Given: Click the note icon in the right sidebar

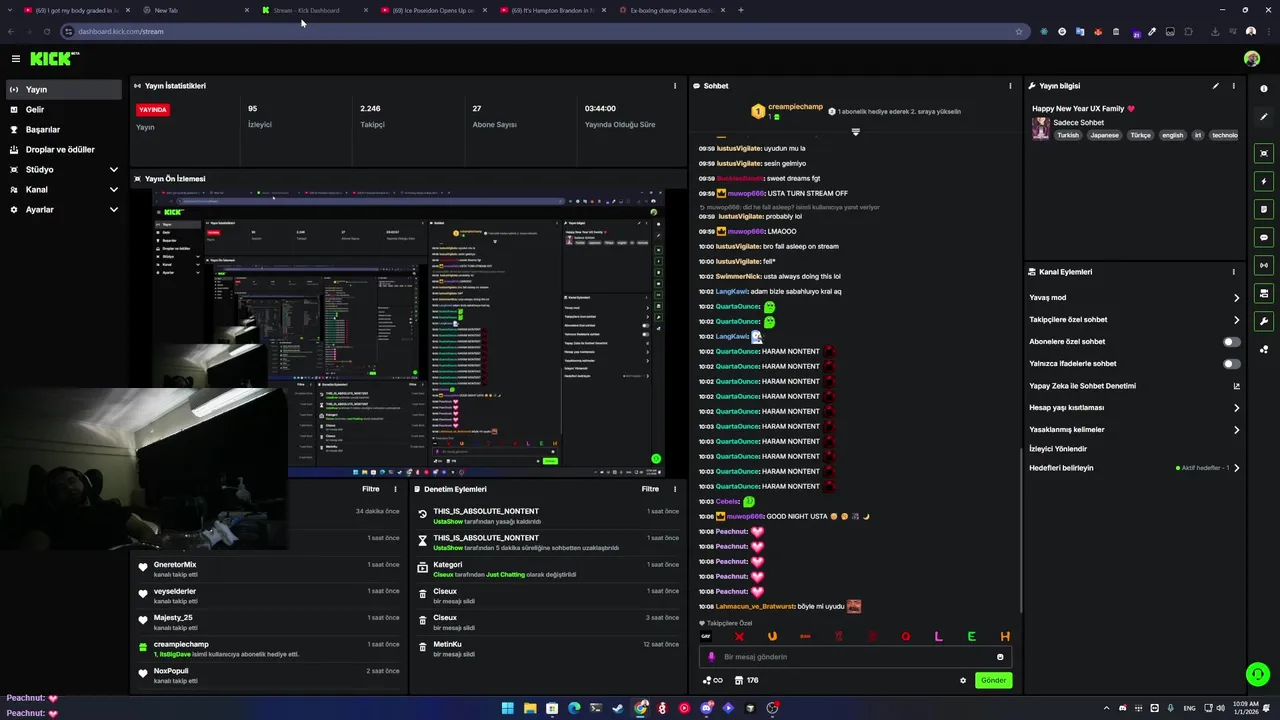Looking at the screenshot, I should [x=1264, y=209].
